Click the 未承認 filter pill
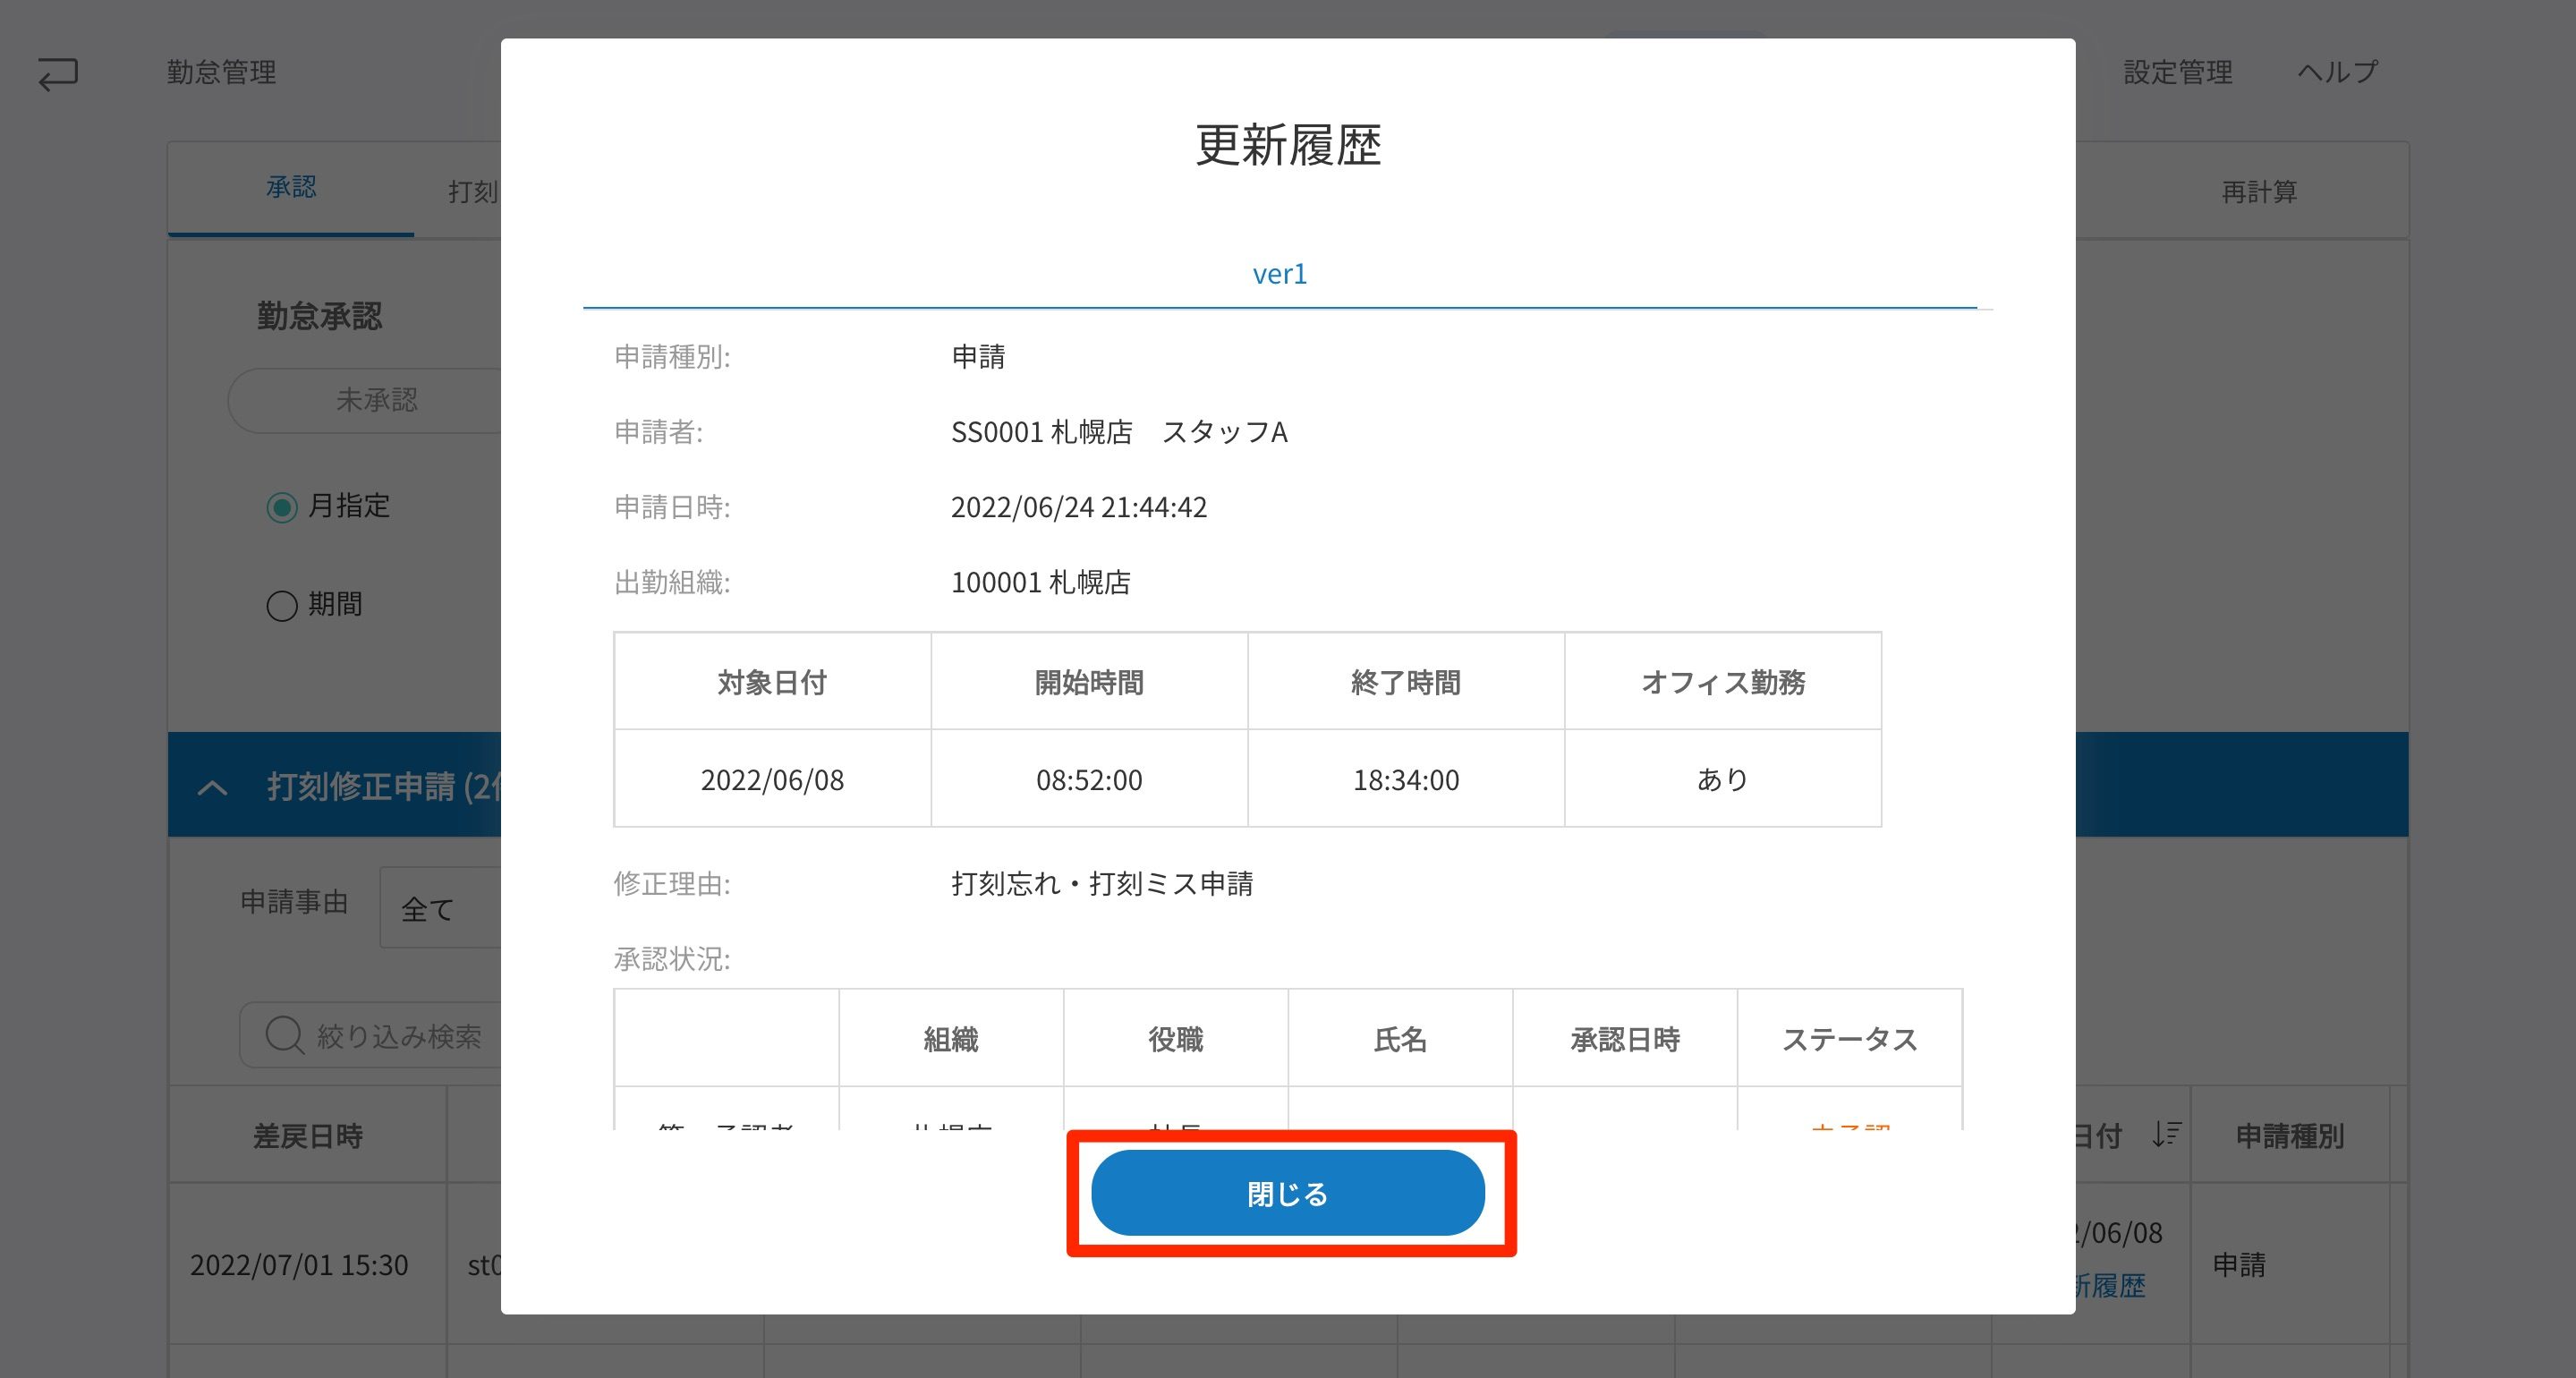This screenshot has width=2576, height=1378. (376, 400)
